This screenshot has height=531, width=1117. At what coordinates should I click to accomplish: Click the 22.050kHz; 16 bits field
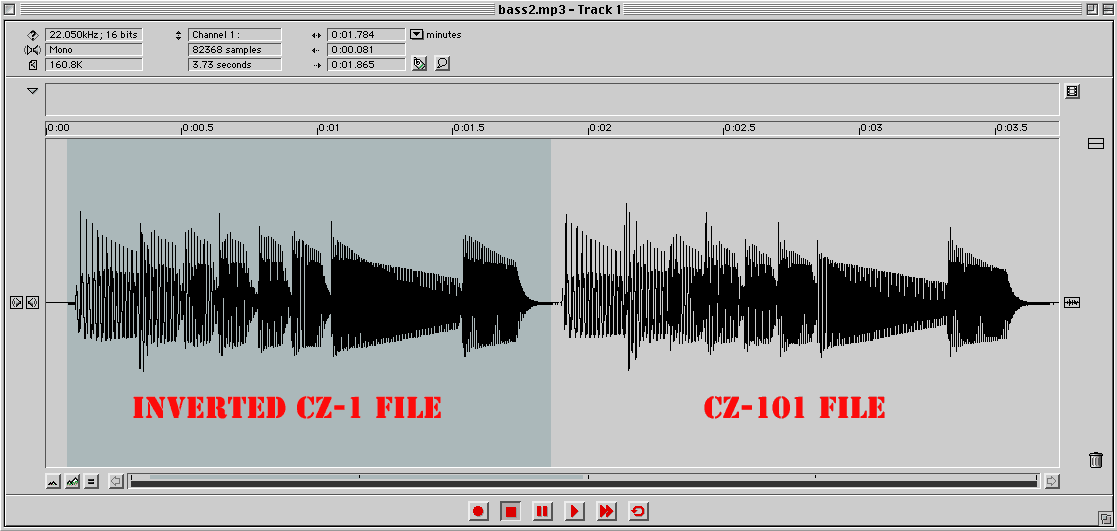coord(94,34)
